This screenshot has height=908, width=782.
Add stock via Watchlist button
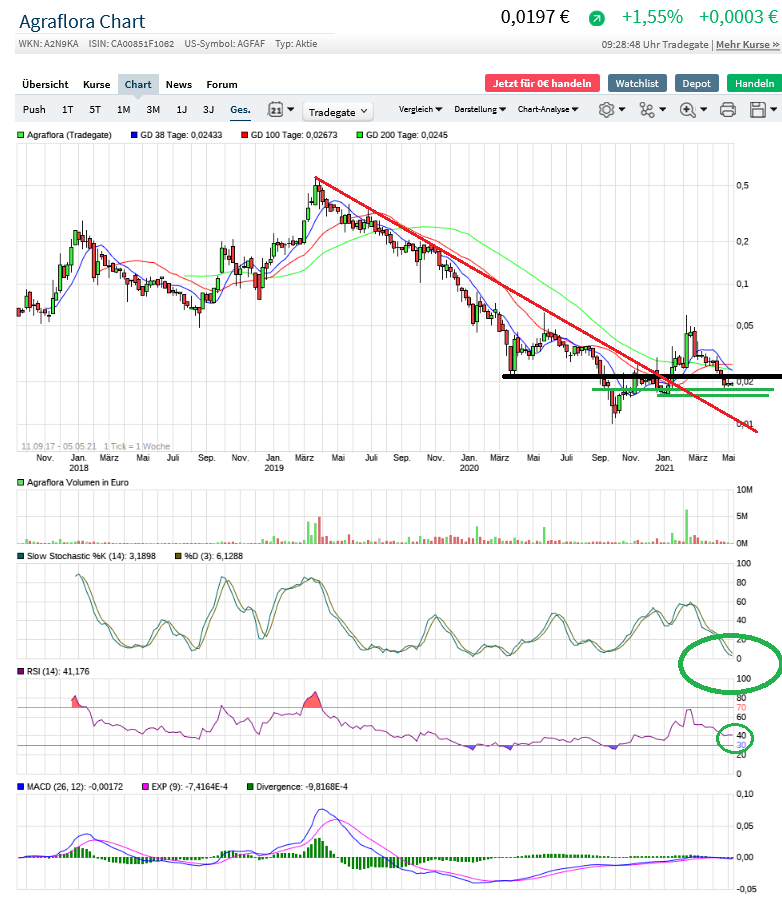pyautogui.click(x=637, y=84)
